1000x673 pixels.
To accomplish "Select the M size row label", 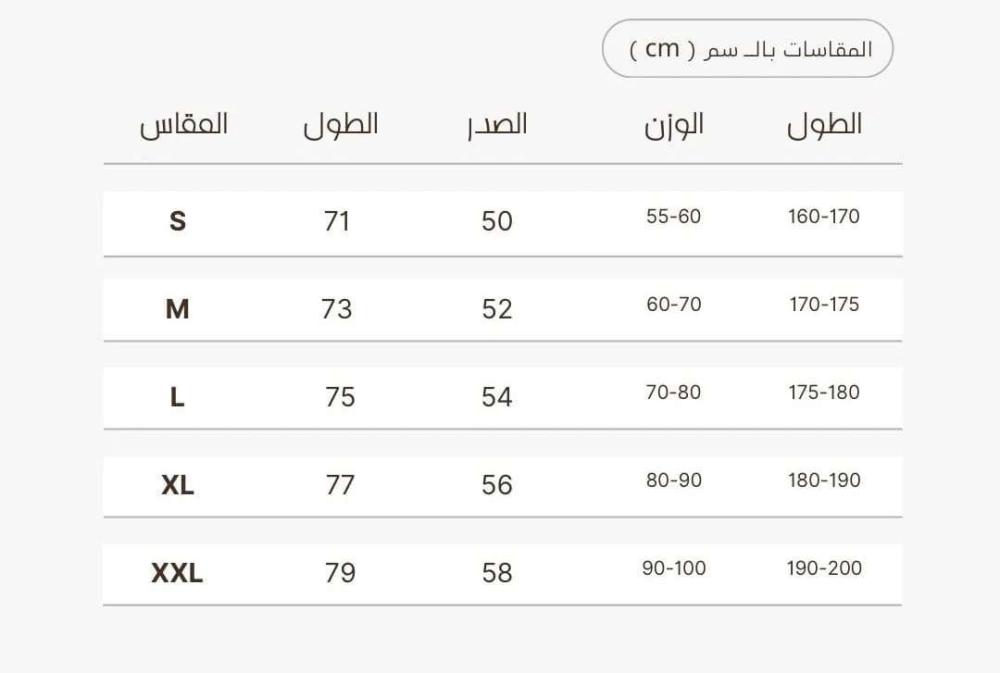I will (x=177, y=309).
